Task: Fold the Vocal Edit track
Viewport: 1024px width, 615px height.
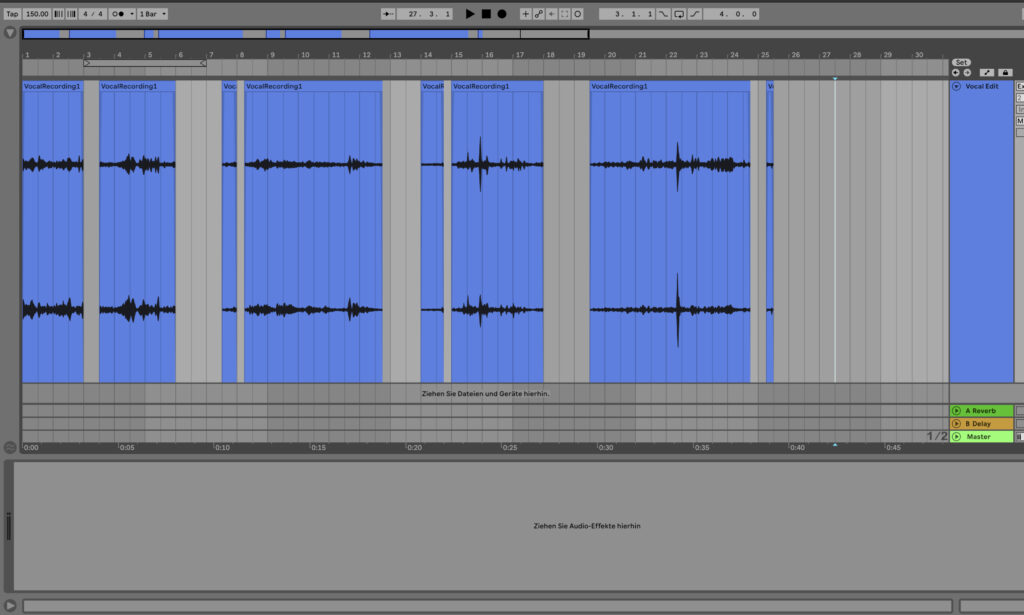Action: point(956,86)
